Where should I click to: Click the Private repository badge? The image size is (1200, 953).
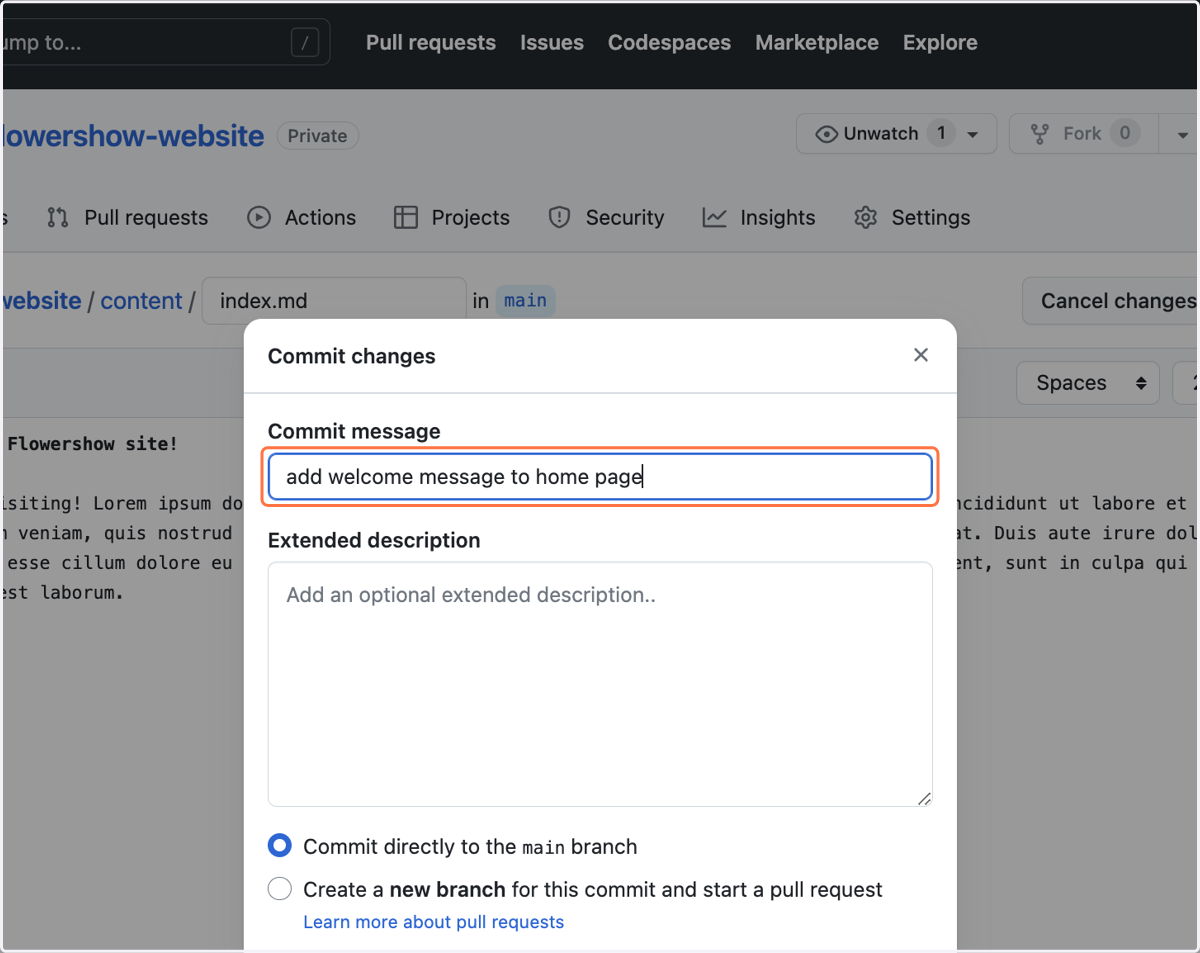pos(318,136)
